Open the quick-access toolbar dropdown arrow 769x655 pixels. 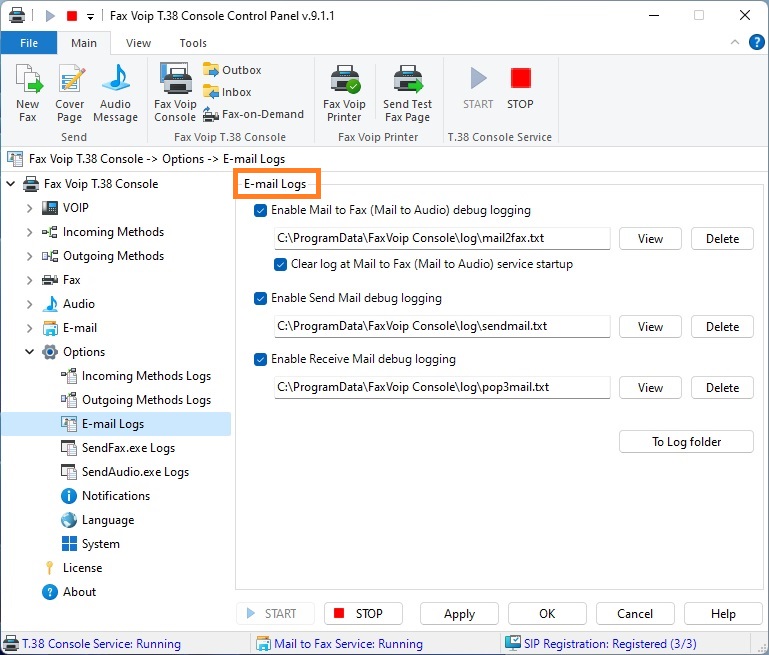pyautogui.click(x=90, y=17)
